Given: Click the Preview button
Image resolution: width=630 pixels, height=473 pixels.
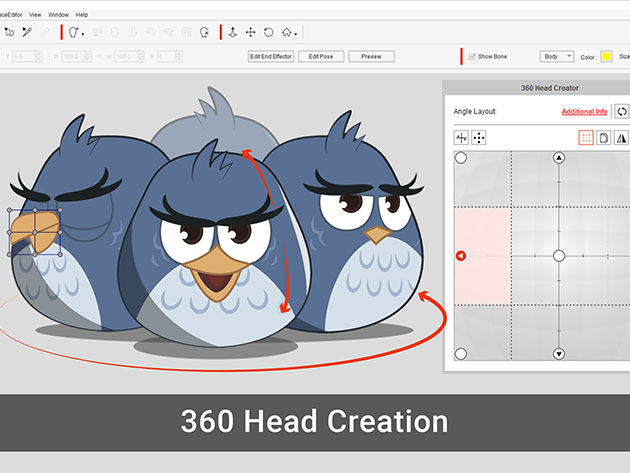Looking at the screenshot, I should [x=371, y=56].
